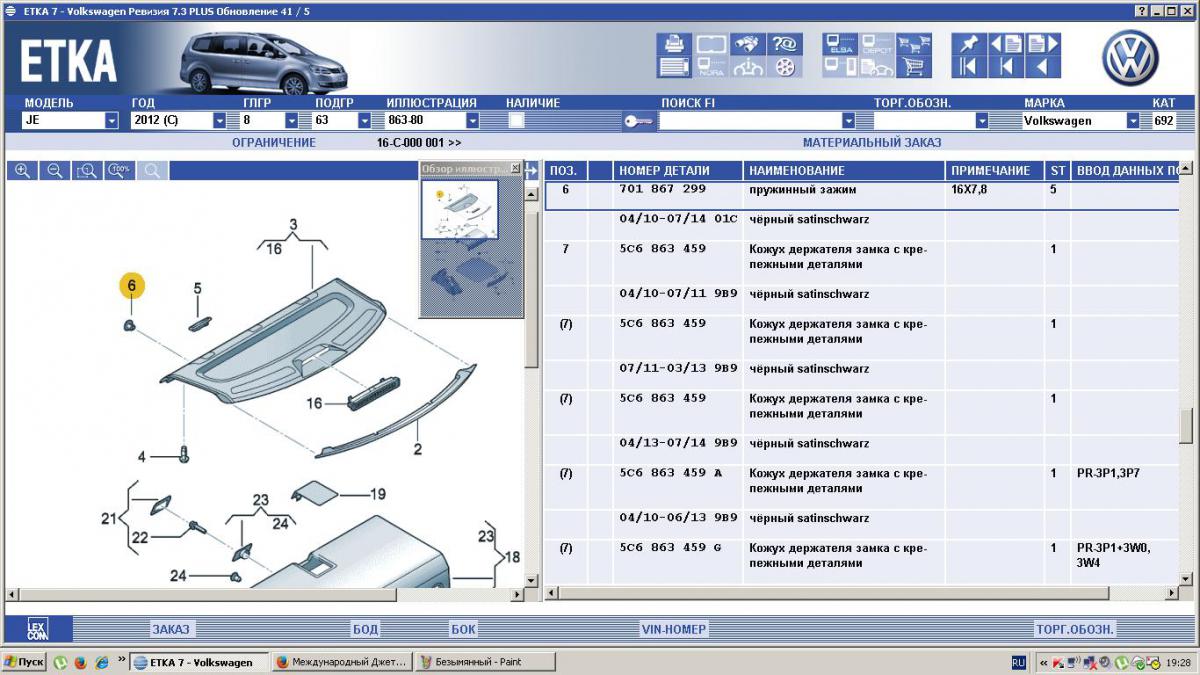Image resolution: width=1200 pixels, height=675 pixels.
Task: Close the Обзор иллюстр. overview panel
Action: click(515, 168)
